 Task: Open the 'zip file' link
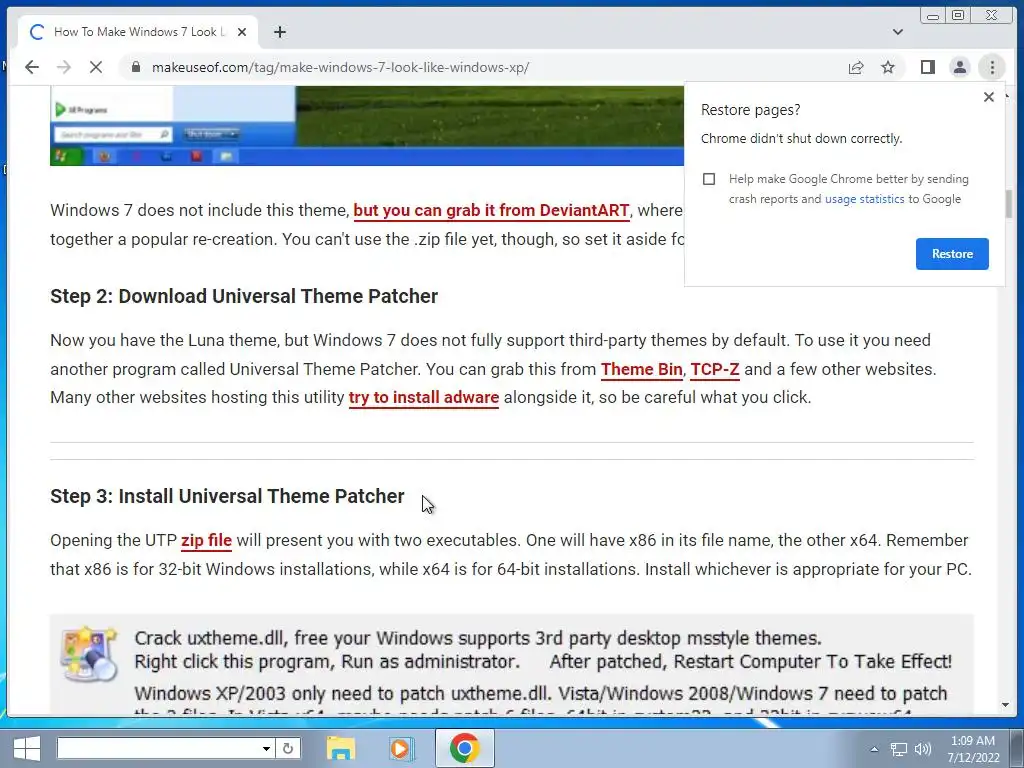click(206, 541)
